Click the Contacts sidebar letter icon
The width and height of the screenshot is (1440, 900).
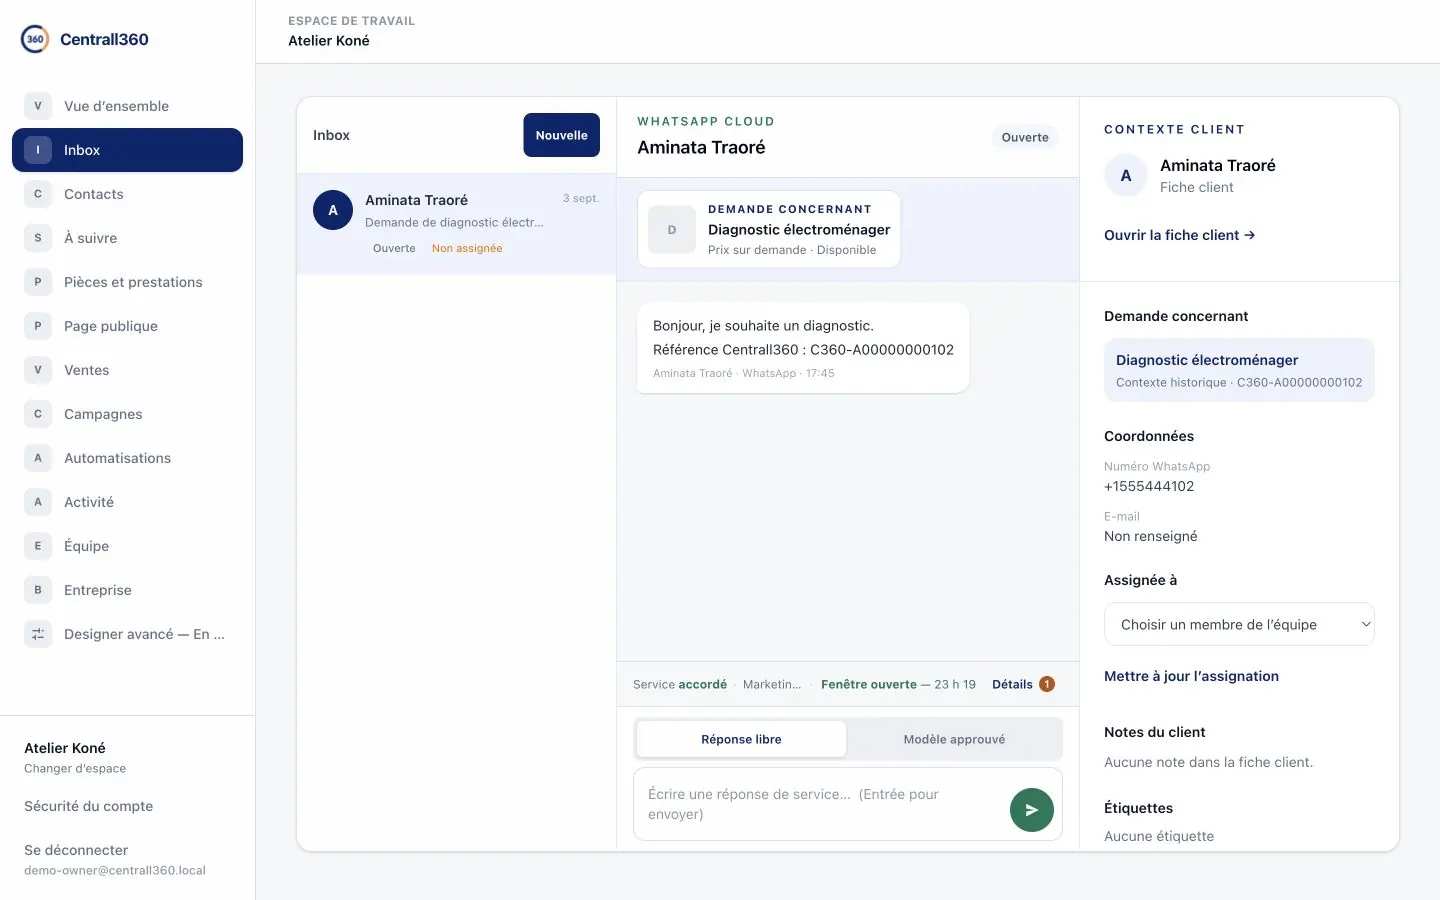(x=38, y=194)
